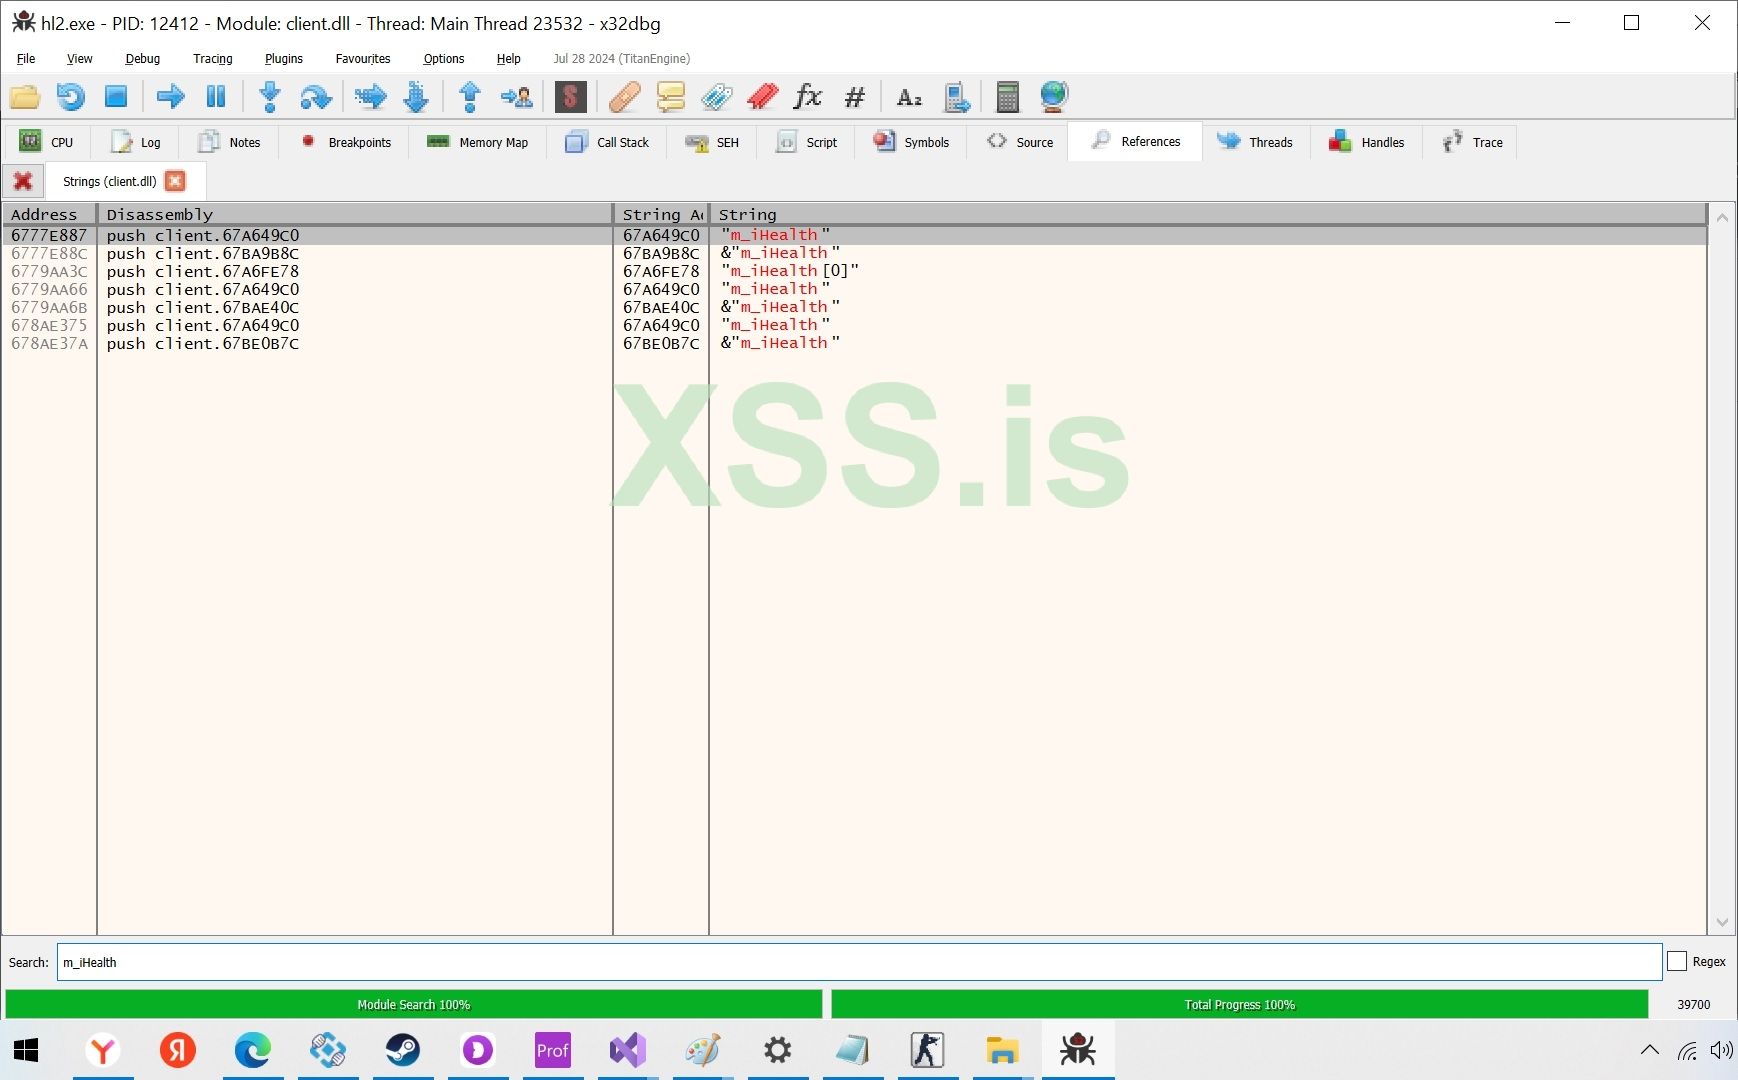Switch to the Memory Map tab
Viewport: 1738px width, 1080px height.
478,142
